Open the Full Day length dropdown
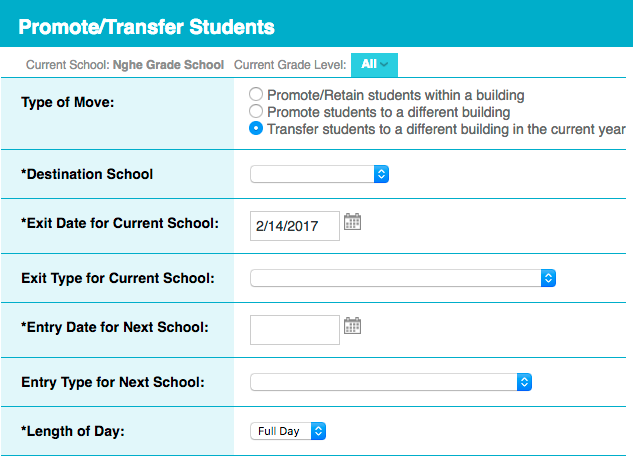 click(288, 431)
